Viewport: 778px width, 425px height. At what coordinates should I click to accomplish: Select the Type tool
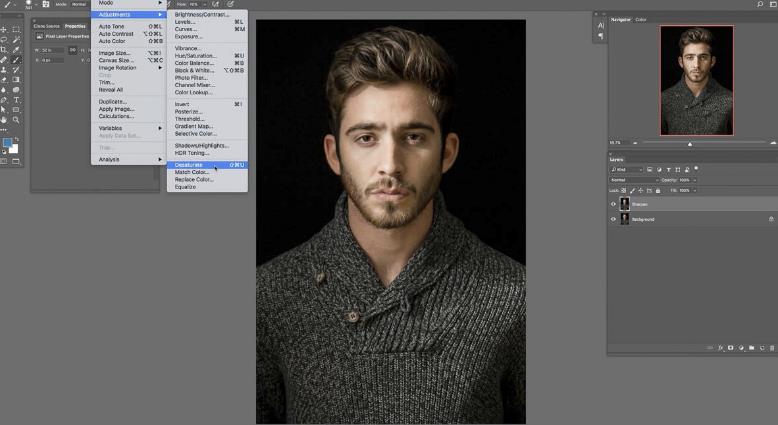tap(16, 100)
